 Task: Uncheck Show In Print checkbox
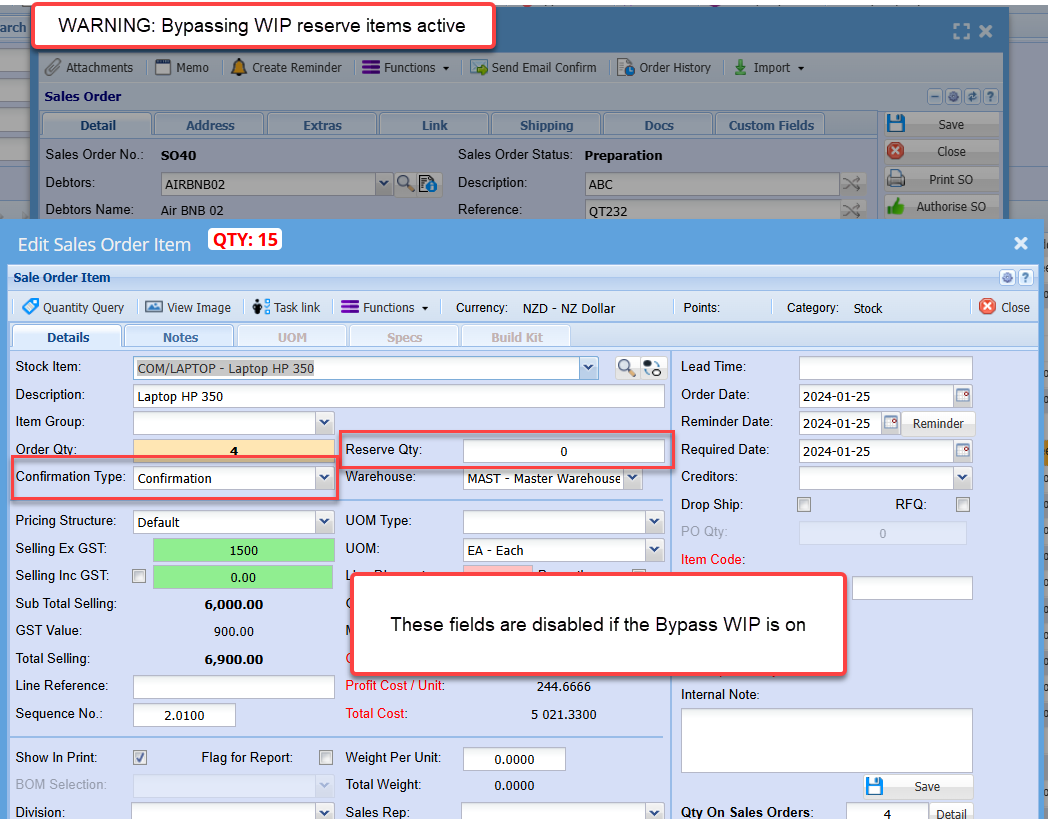pos(140,757)
